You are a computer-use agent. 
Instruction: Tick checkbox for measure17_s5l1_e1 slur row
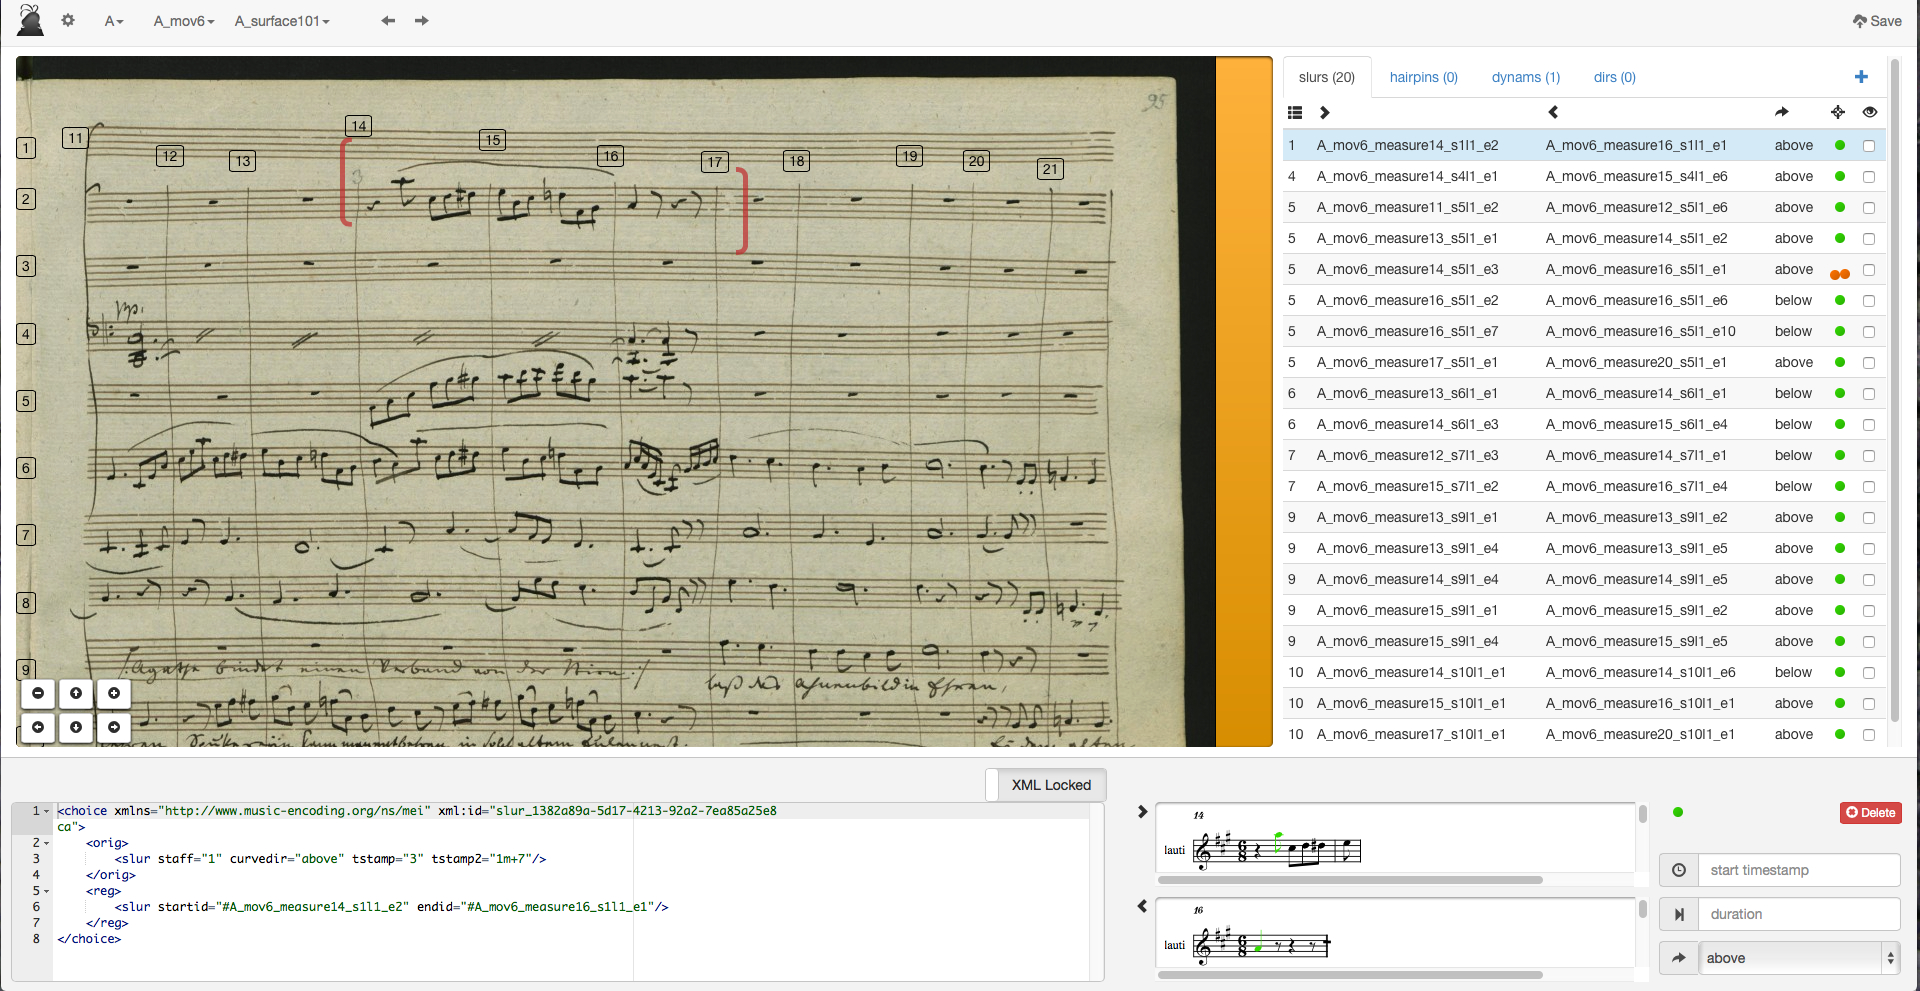1868,363
